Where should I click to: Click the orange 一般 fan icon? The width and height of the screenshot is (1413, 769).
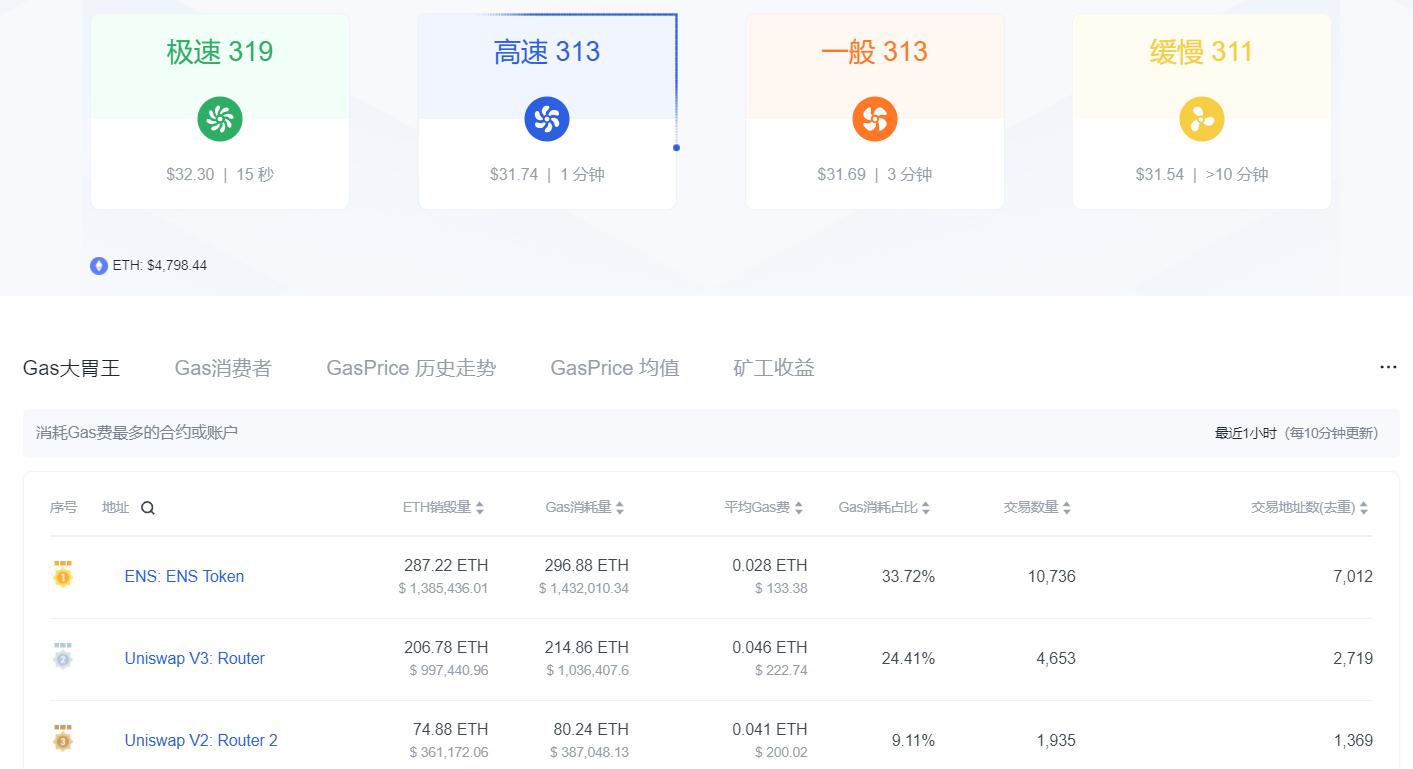coord(874,118)
